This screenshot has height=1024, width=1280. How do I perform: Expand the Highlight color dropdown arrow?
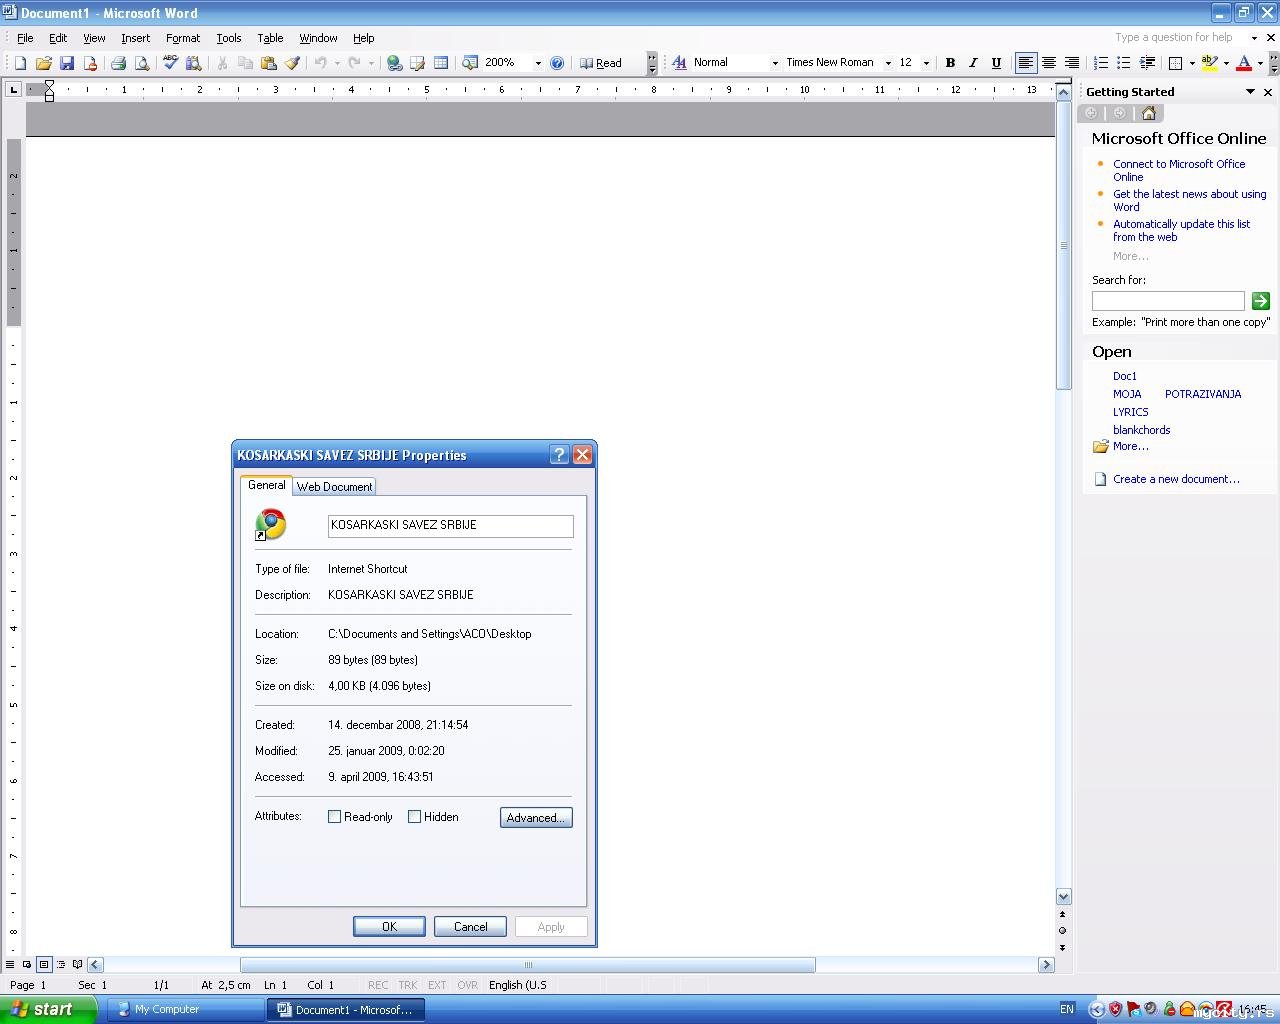point(1226,63)
